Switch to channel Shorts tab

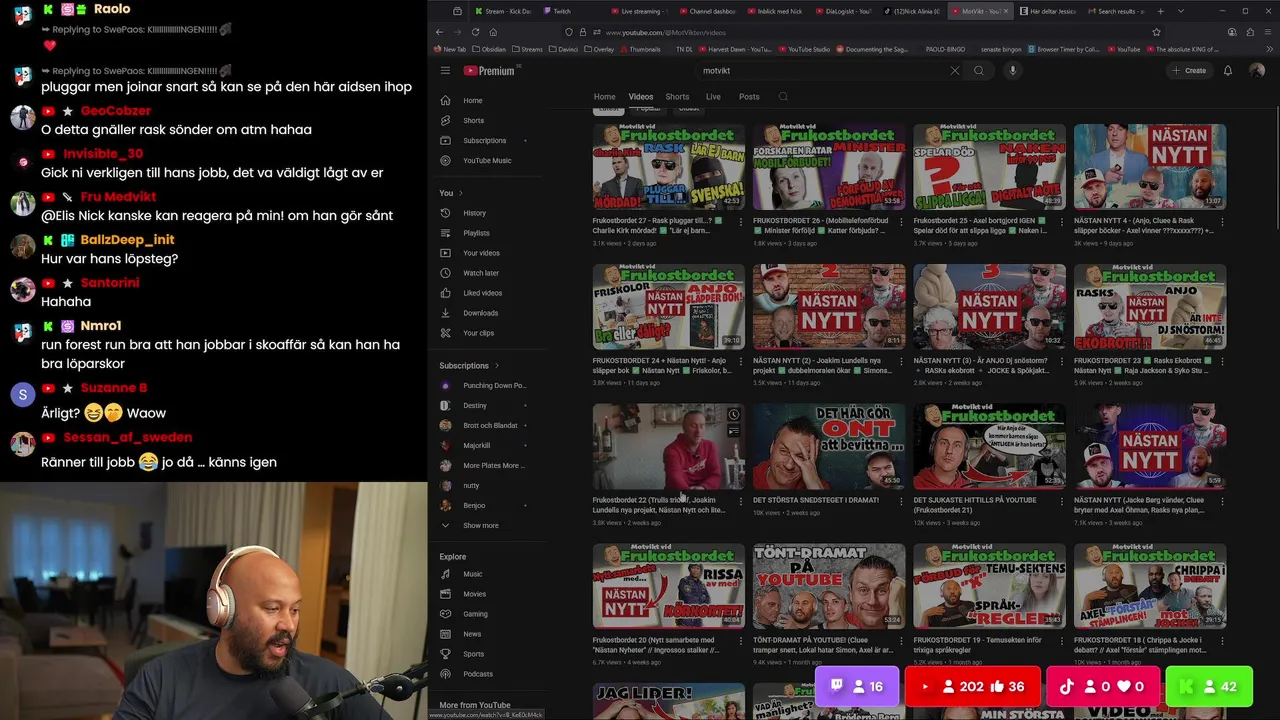click(x=677, y=97)
